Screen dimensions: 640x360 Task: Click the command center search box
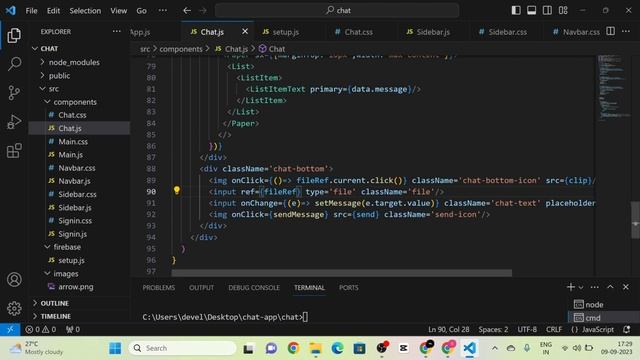tap(338, 11)
